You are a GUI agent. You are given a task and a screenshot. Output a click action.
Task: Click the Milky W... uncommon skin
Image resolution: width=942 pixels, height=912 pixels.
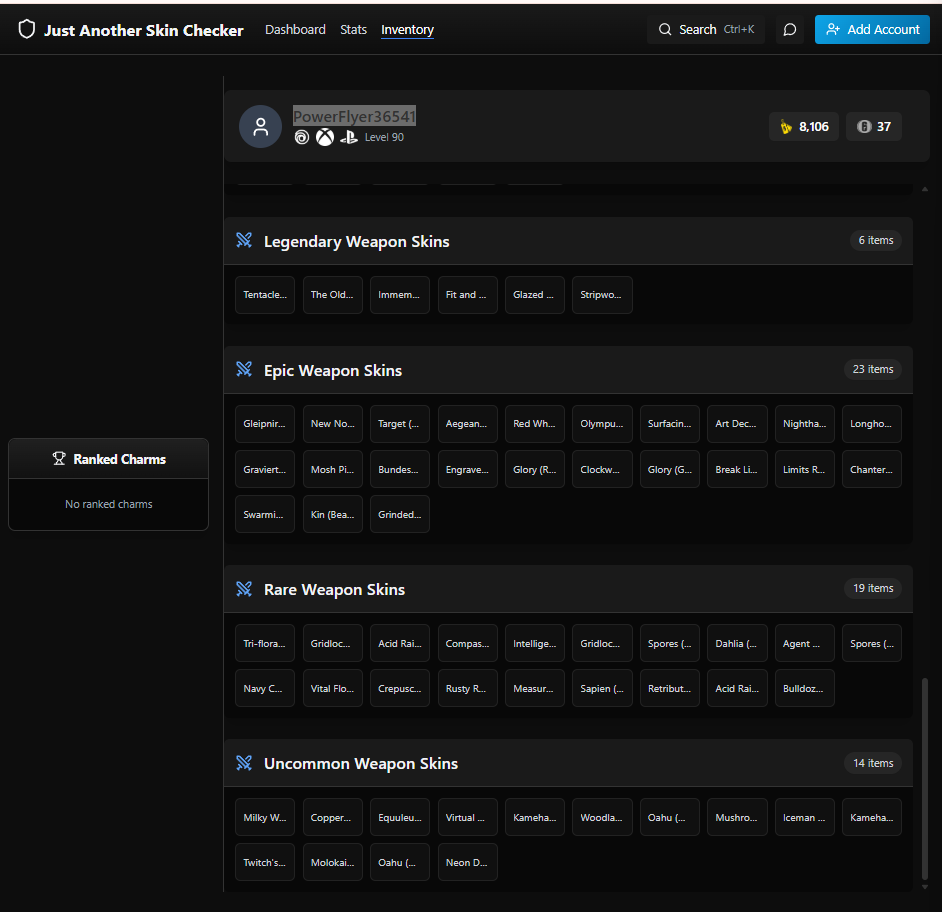265,818
